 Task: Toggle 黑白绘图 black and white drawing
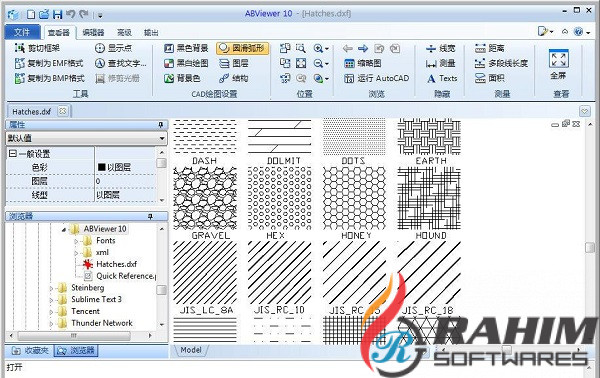(186, 63)
